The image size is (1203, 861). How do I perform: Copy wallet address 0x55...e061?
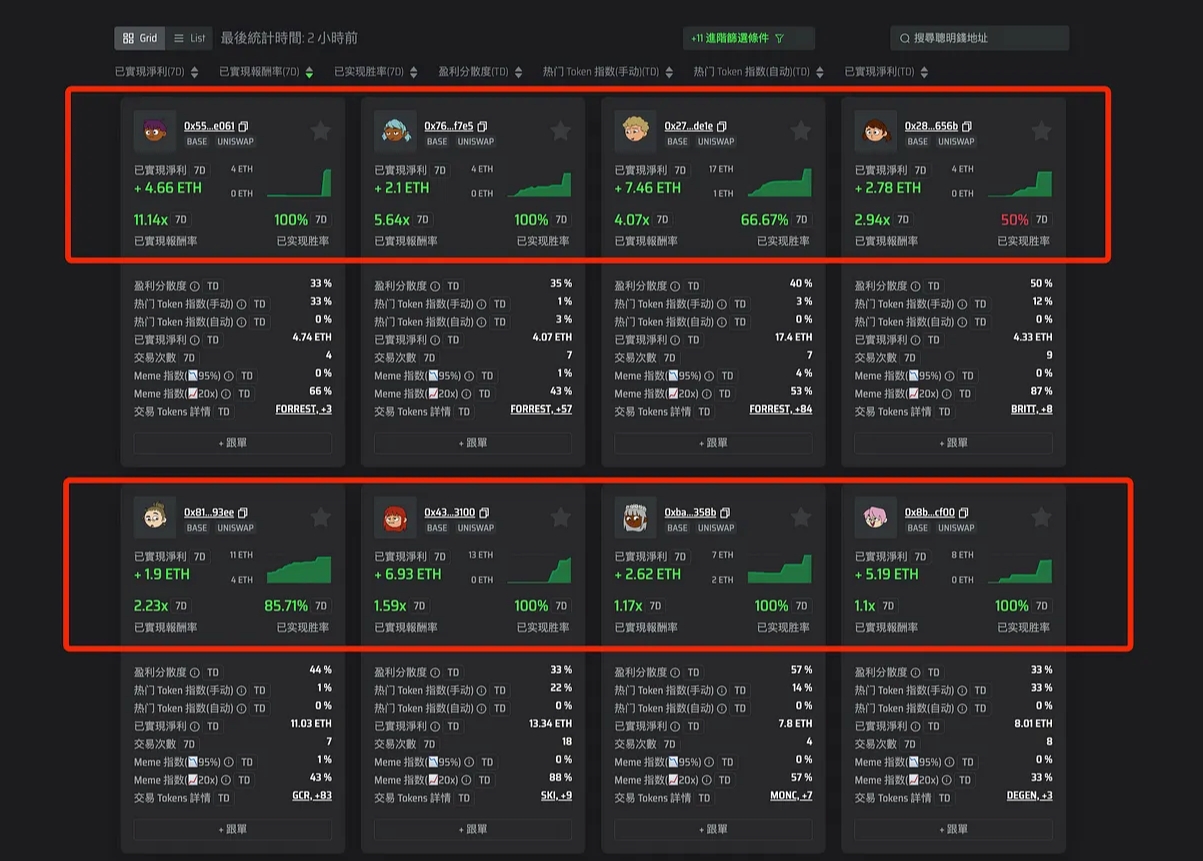(x=244, y=127)
